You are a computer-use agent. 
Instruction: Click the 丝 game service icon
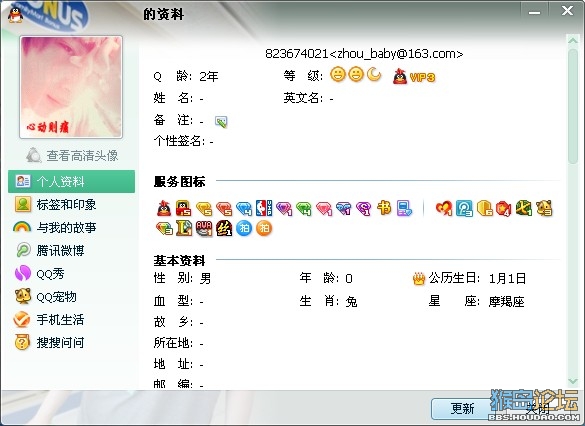(224, 228)
